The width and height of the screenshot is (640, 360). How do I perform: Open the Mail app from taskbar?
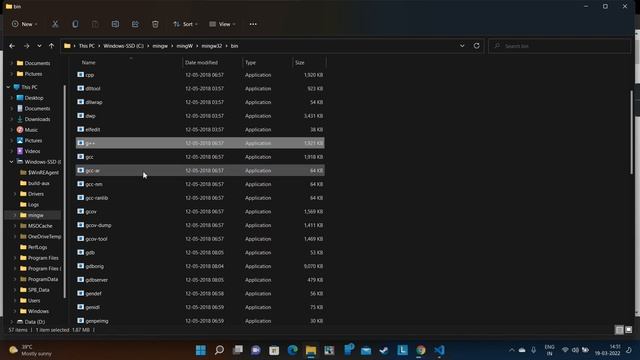366,350
